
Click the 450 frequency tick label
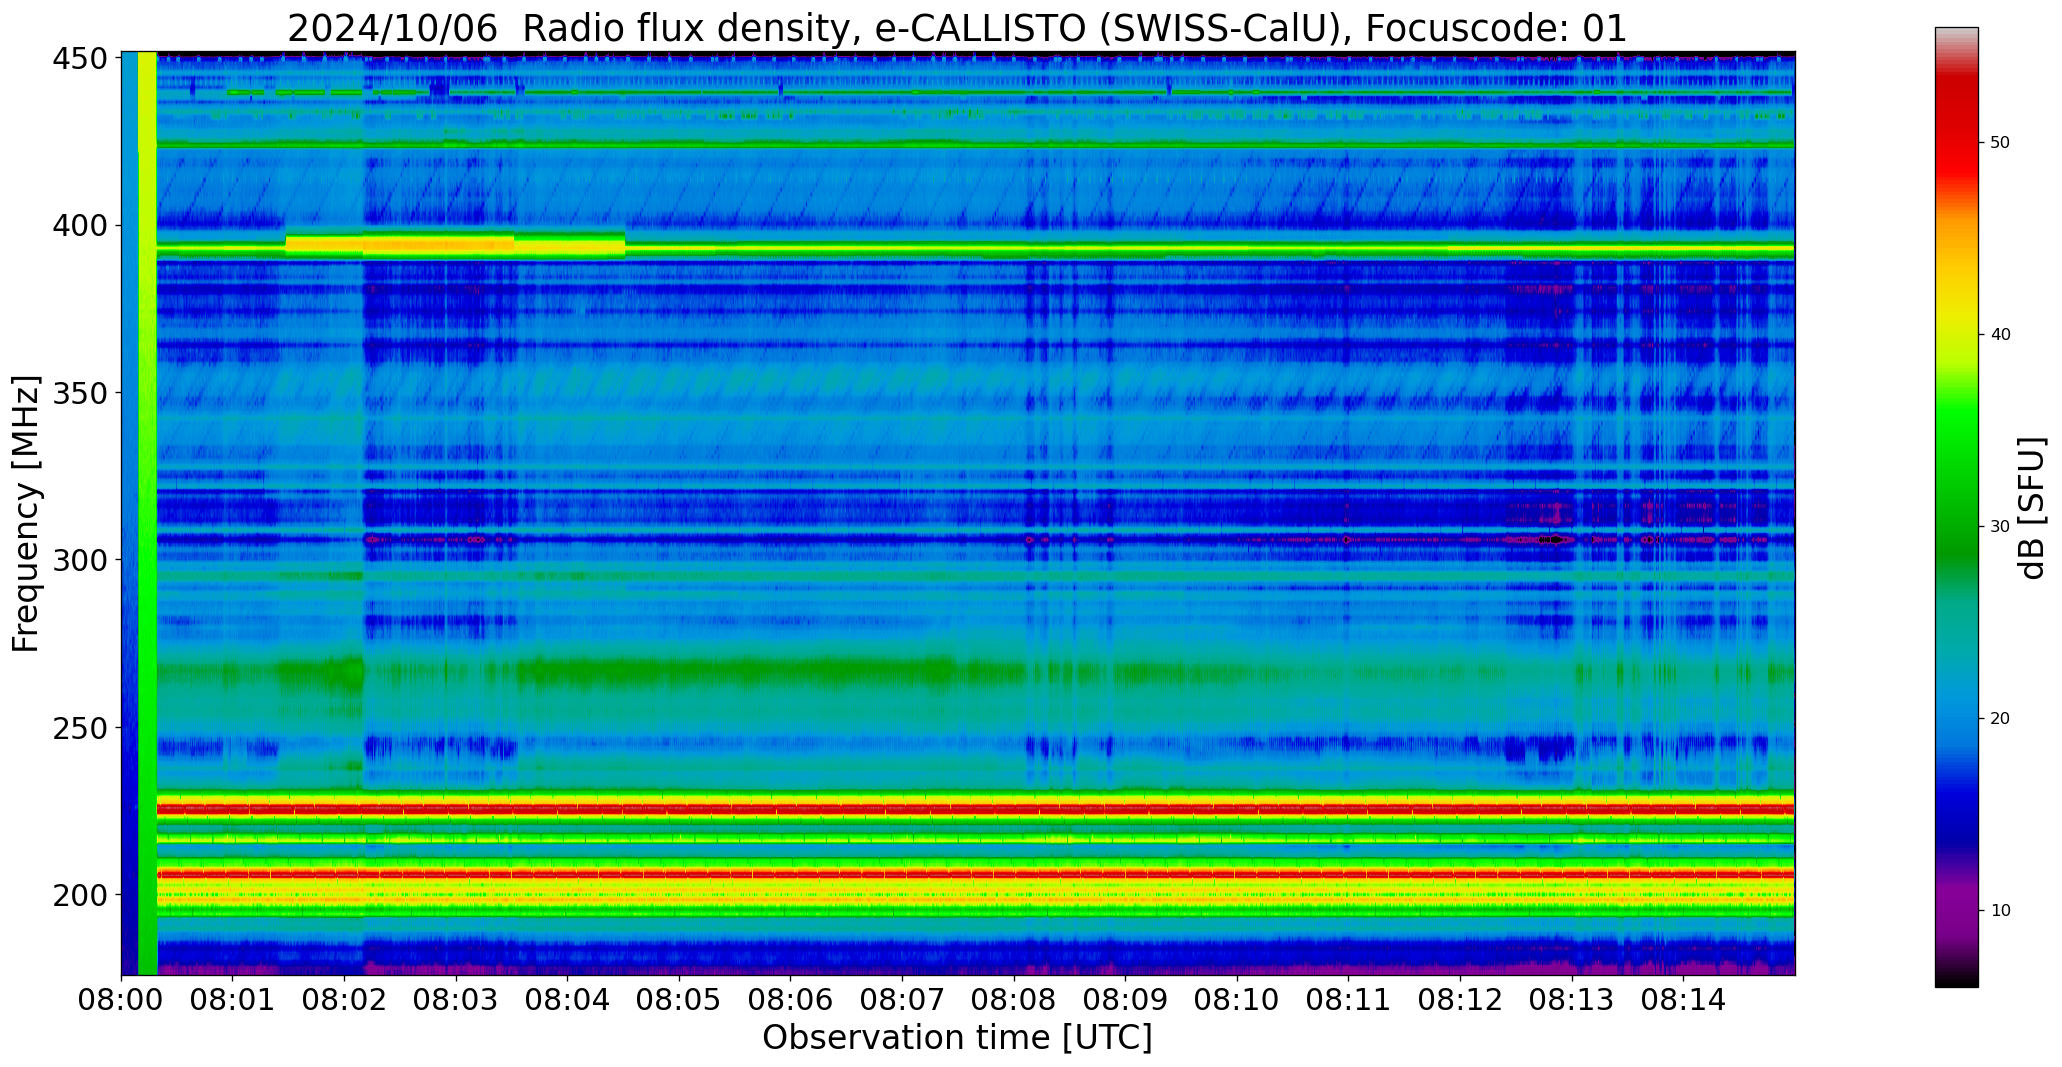click(80, 59)
